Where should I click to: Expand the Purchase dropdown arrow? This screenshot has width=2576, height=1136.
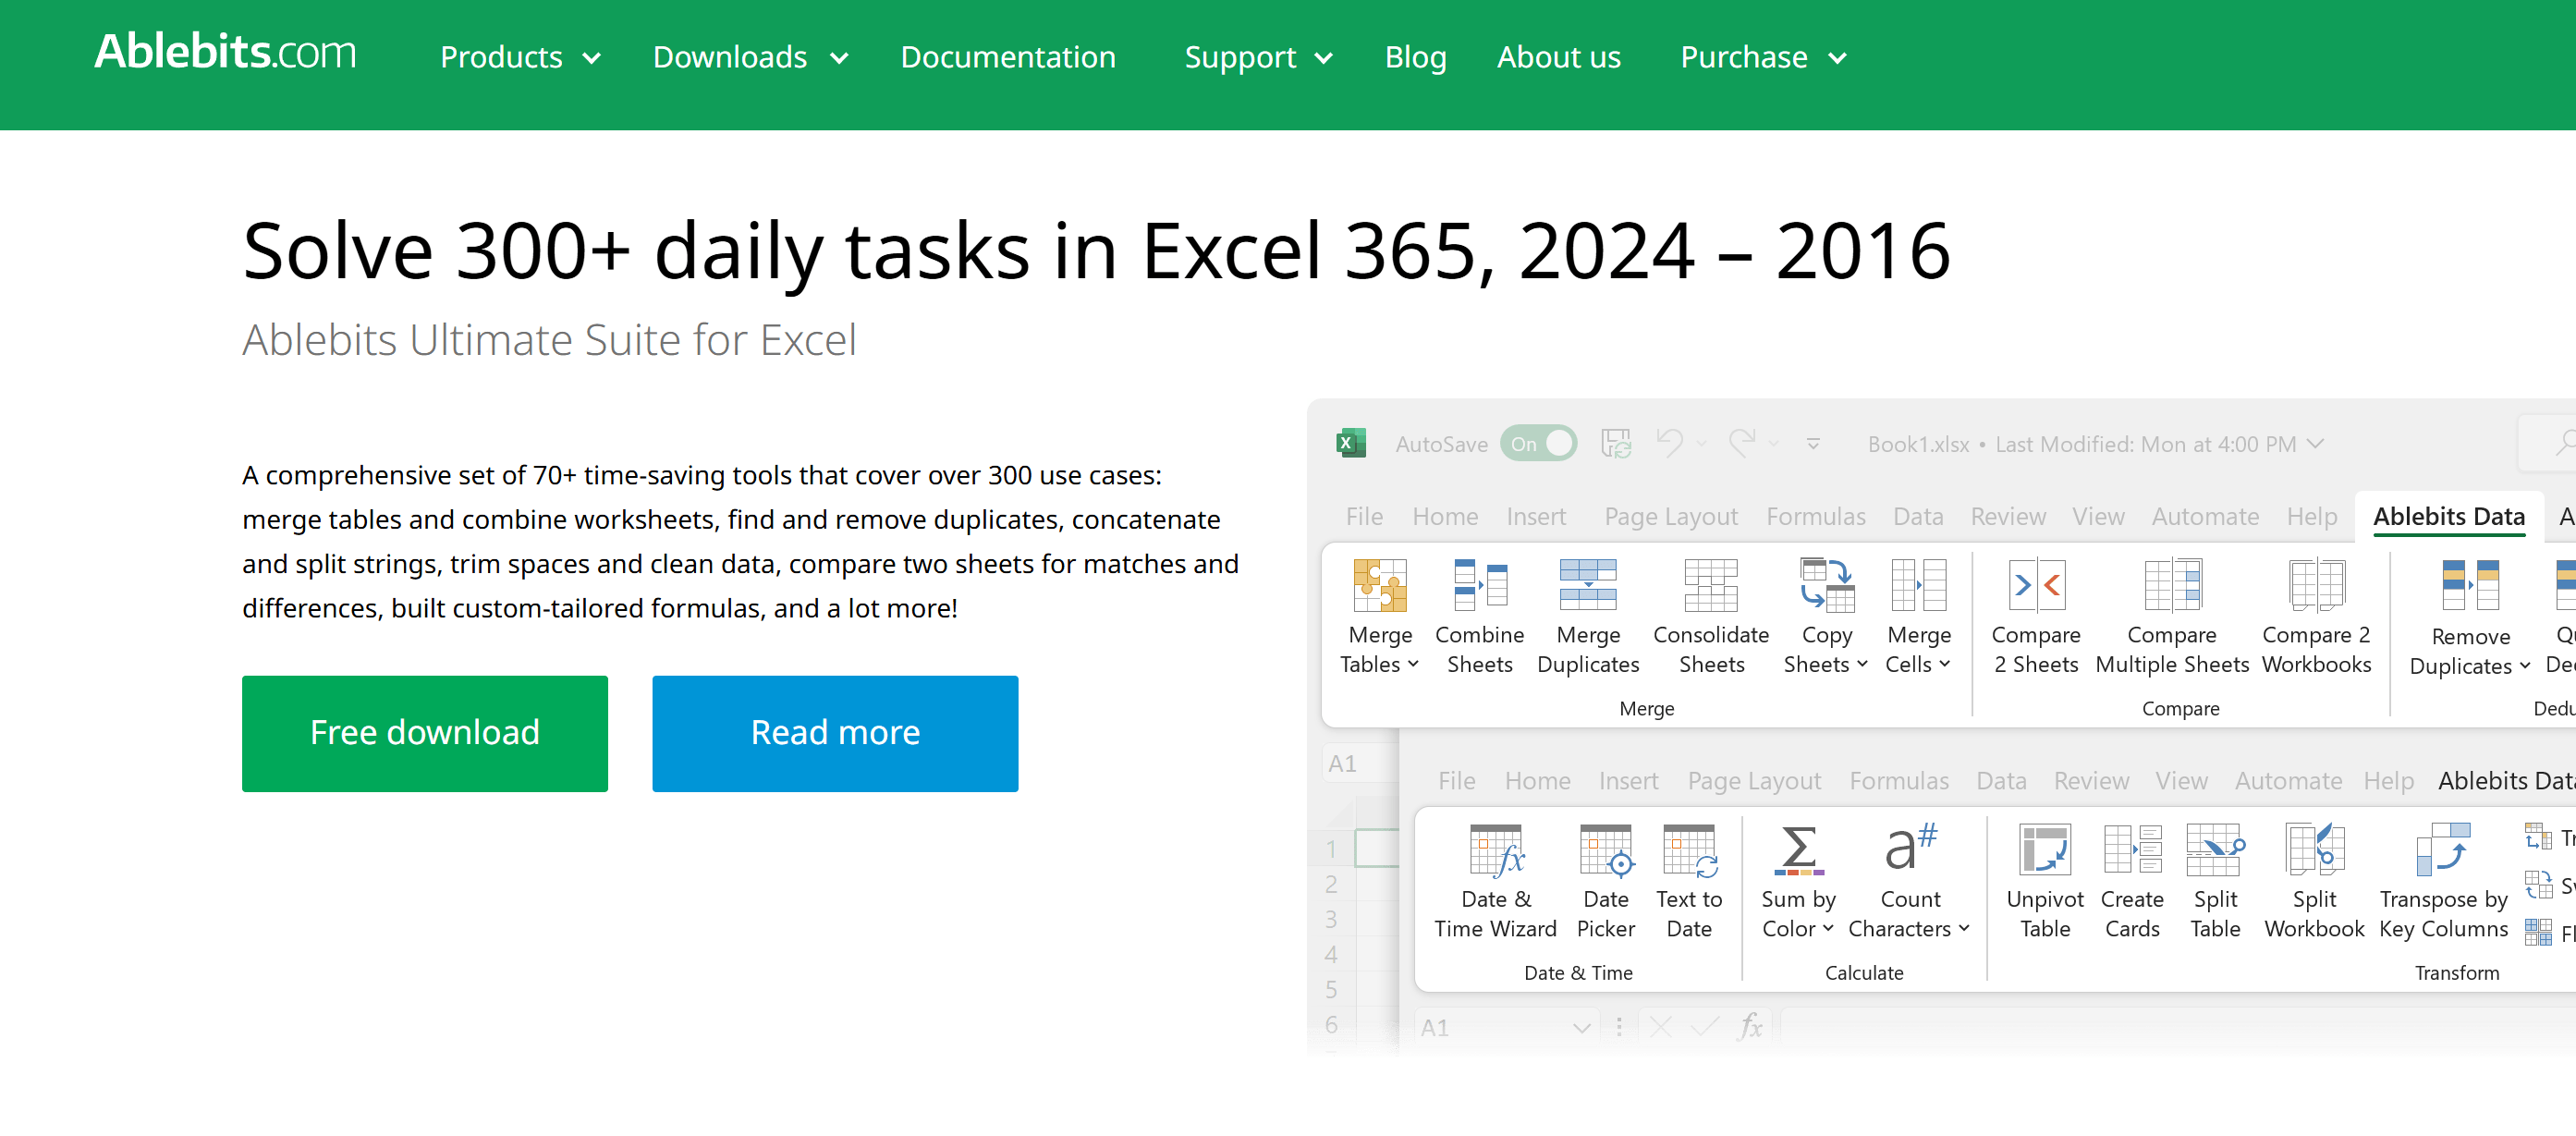(1836, 58)
